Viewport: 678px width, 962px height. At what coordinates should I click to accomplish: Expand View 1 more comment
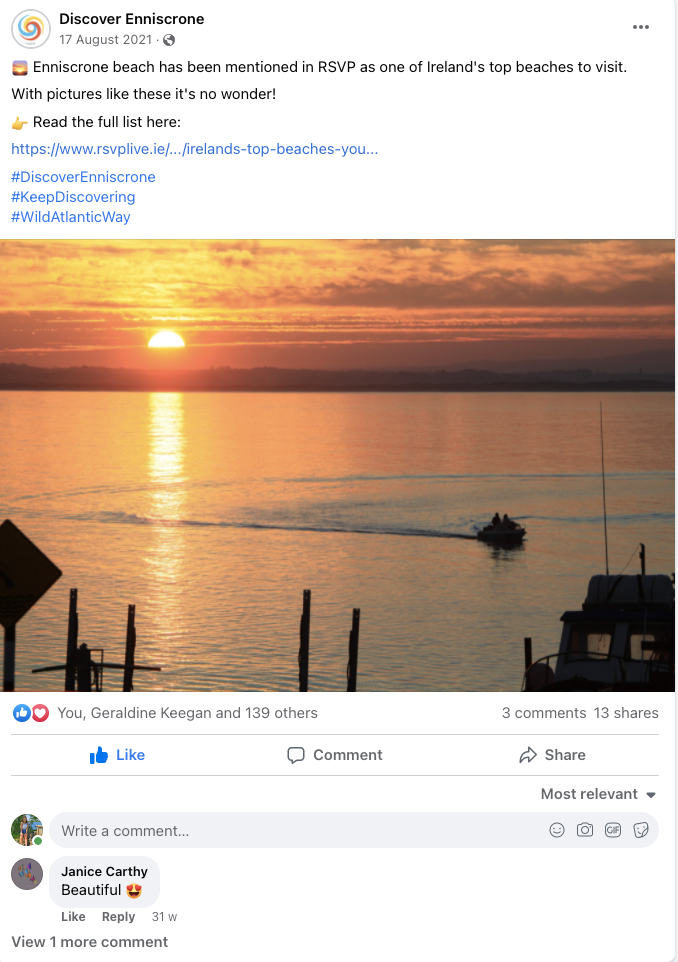(x=89, y=942)
